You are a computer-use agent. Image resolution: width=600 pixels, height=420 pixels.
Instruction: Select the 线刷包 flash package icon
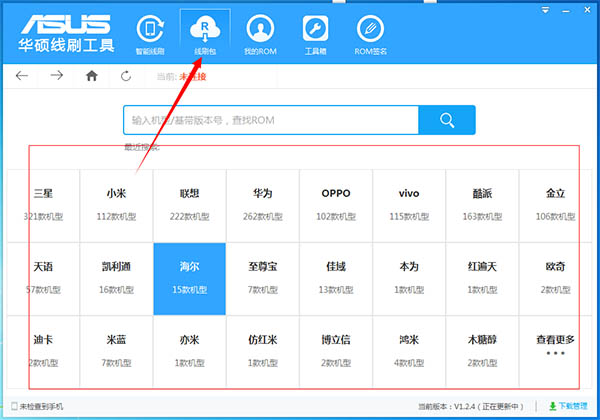[x=204, y=33]
